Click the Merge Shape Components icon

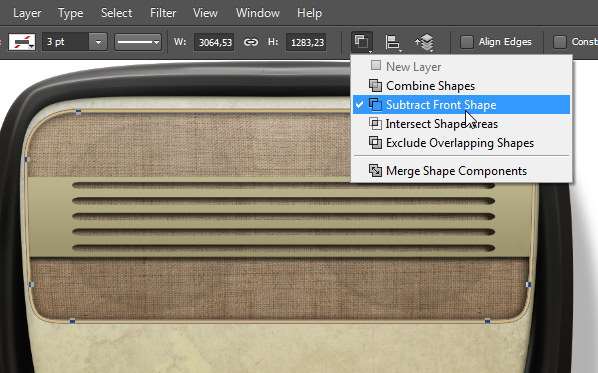point(375,170)
